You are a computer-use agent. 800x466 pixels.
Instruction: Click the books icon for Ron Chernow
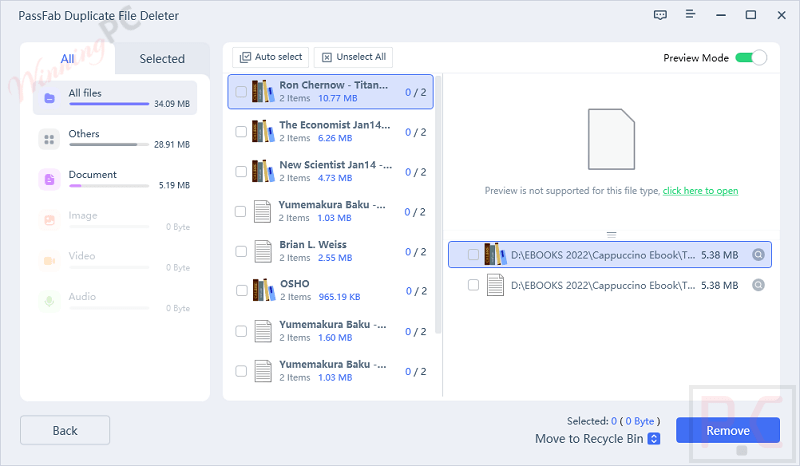point(263,91)
